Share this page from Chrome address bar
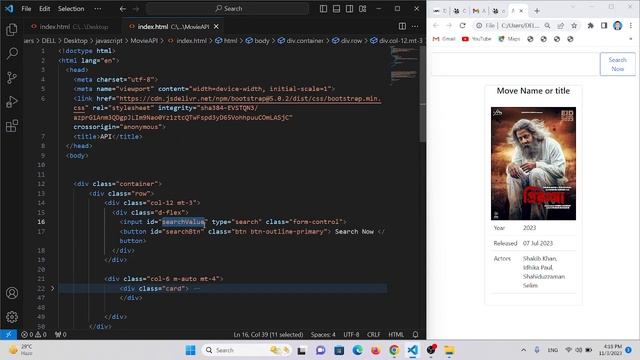This screenshot has width=640, height=360. pos(561,25)
